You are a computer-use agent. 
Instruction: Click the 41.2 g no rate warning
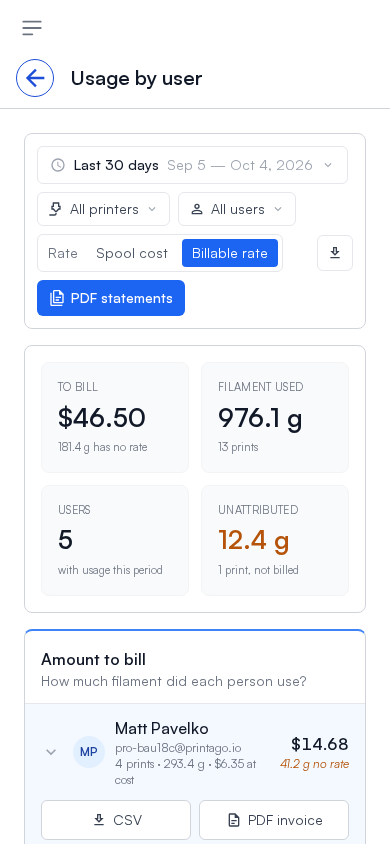click(x=315, y=764)
